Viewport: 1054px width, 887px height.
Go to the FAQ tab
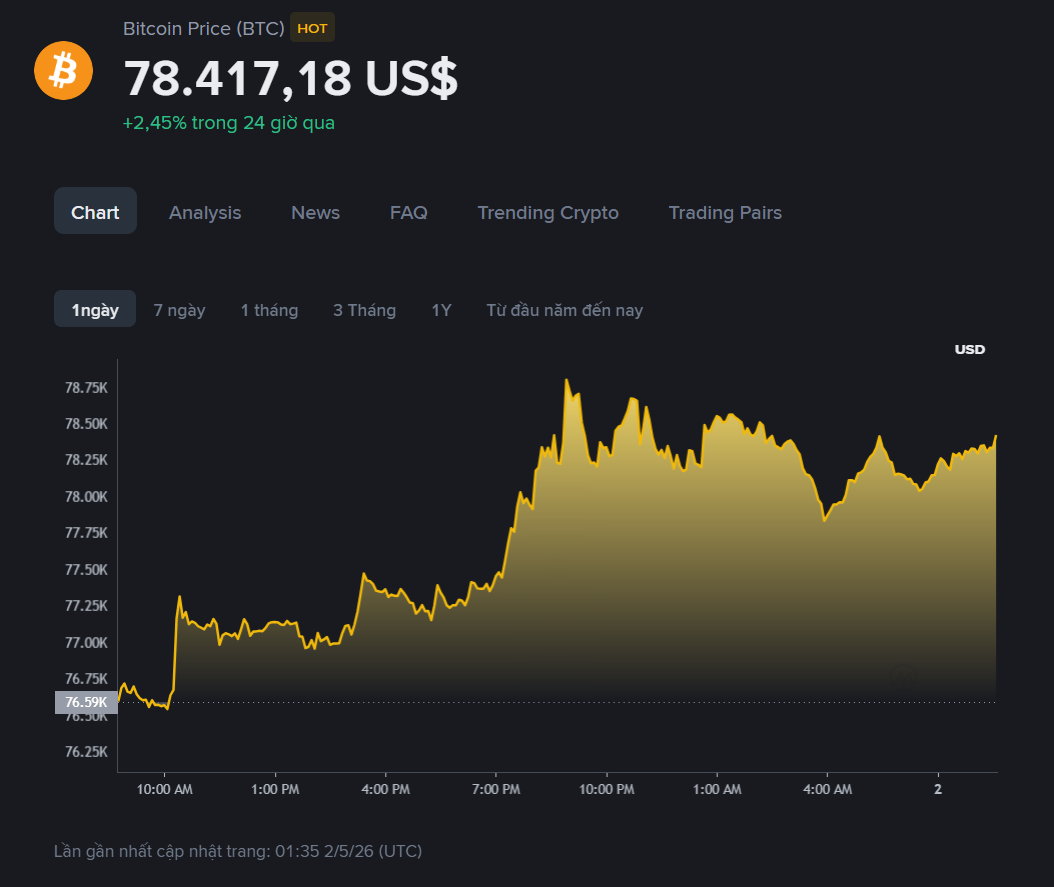409,212
